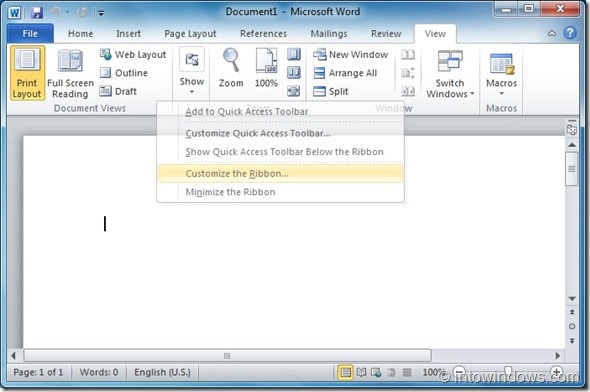Select Customize the Ribbon menu entry
This screenshot has width=590, height=392.
pos(280,173)
